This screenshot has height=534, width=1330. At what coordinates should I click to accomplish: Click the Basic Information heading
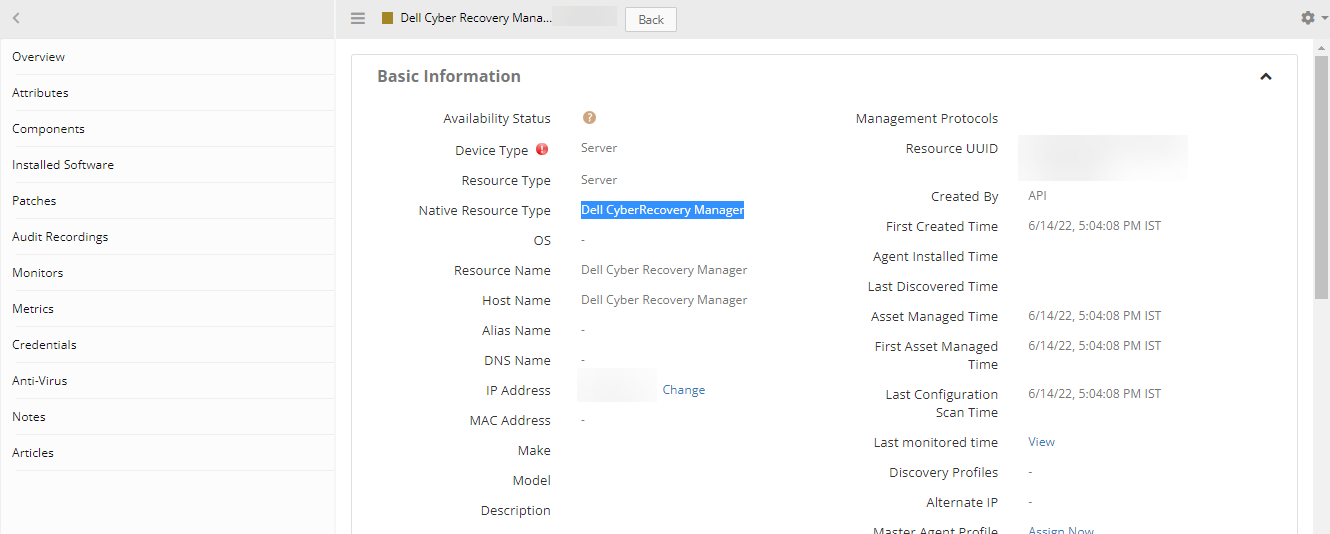click(449, 76)
